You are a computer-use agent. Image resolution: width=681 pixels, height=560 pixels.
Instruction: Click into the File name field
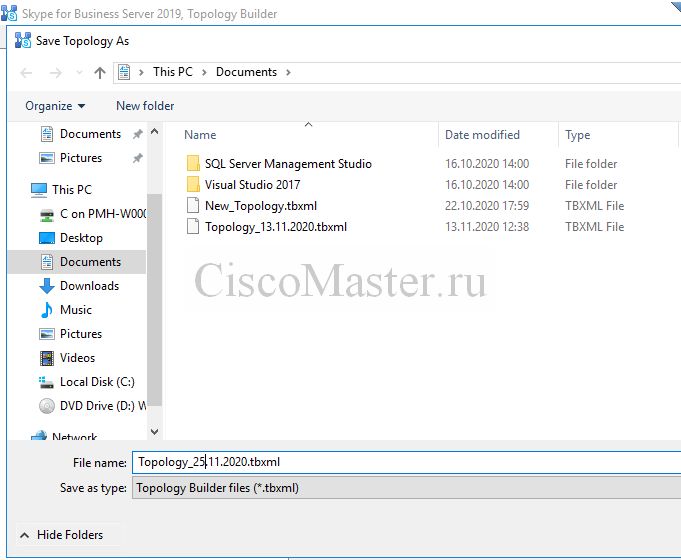click(x=407, y=462)
